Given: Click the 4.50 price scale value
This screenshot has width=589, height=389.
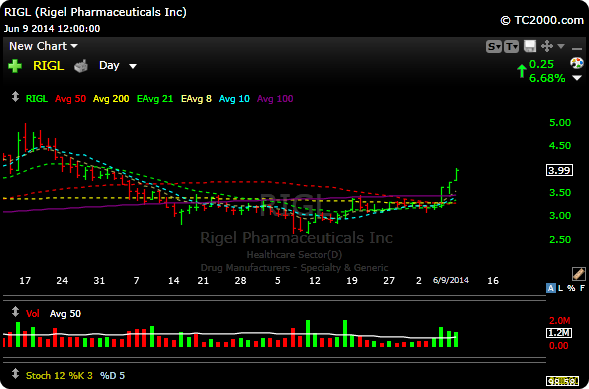Looking at the screenshot, I should 560,146.
